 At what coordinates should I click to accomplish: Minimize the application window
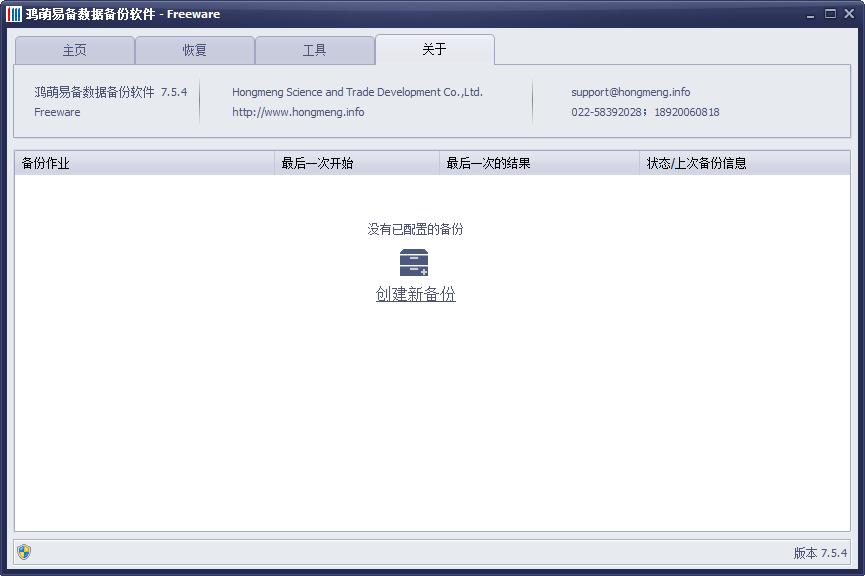(810, 14)
